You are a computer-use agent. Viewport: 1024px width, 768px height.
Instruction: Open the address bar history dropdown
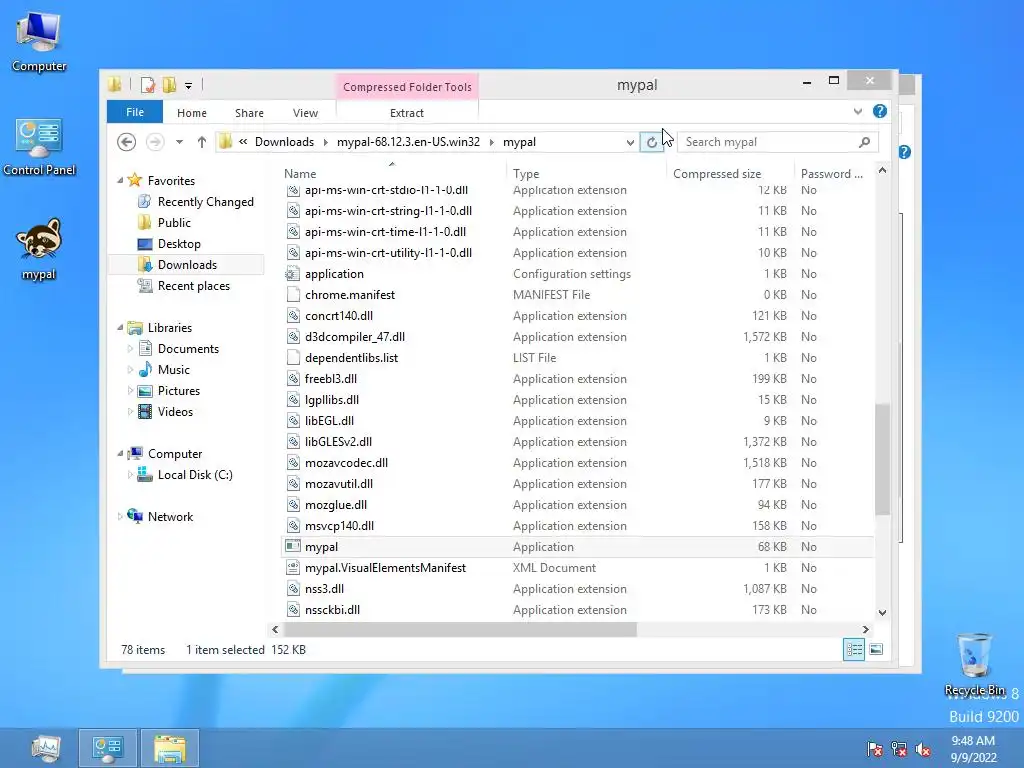(630, 142)
